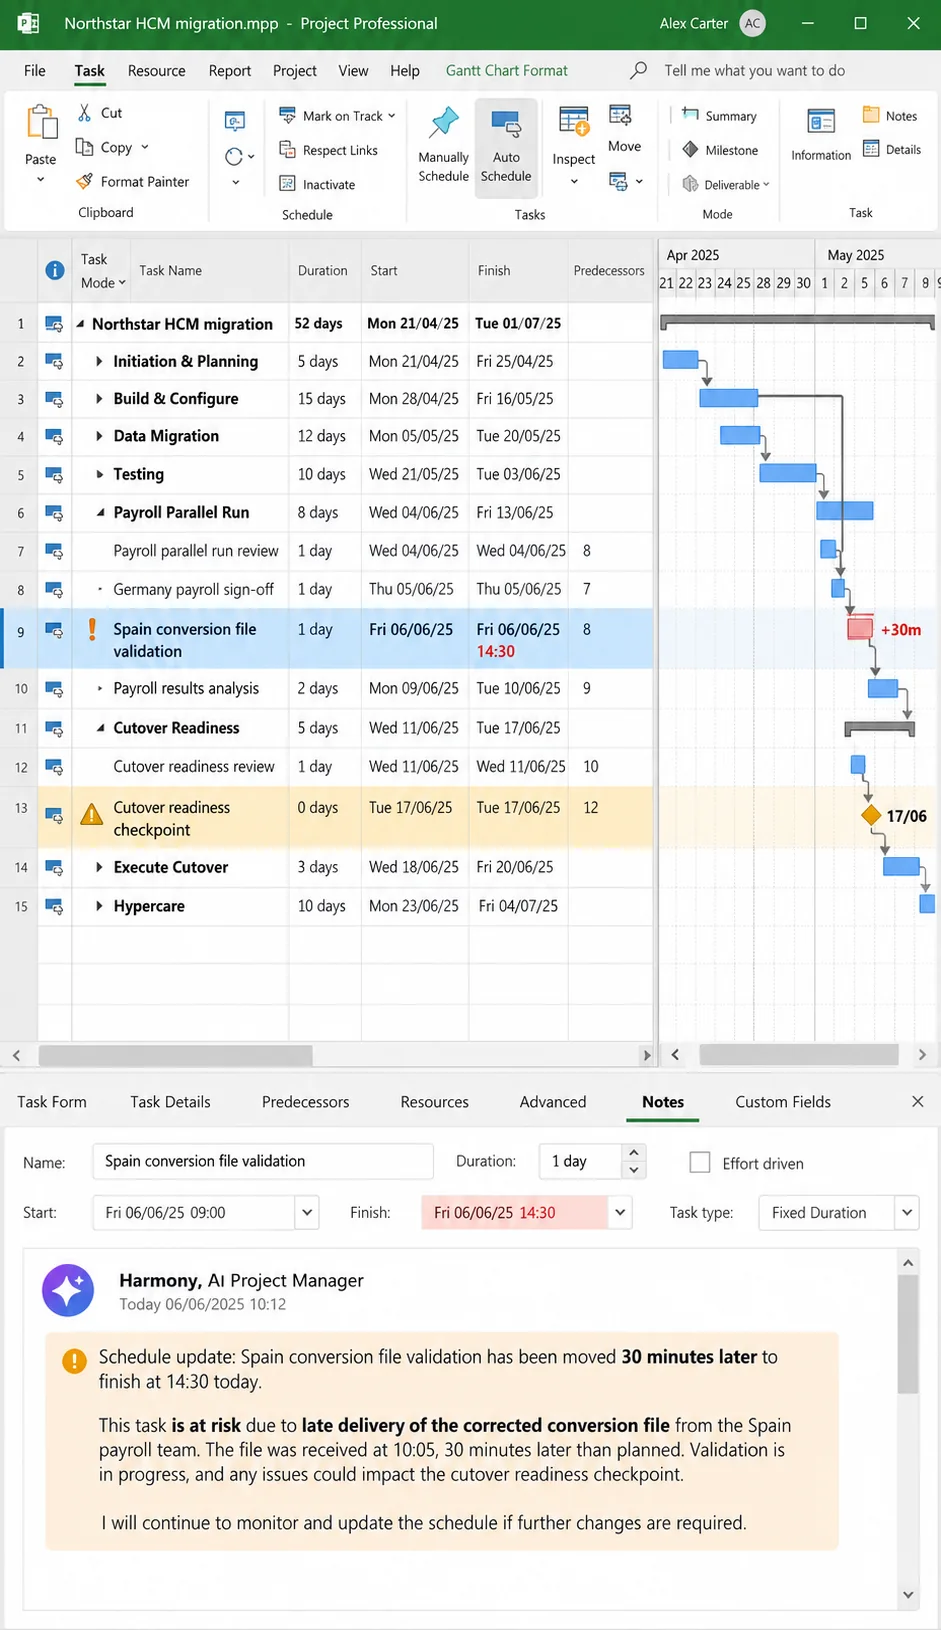Increase Duration with the up stepper

coord(633,1152)
